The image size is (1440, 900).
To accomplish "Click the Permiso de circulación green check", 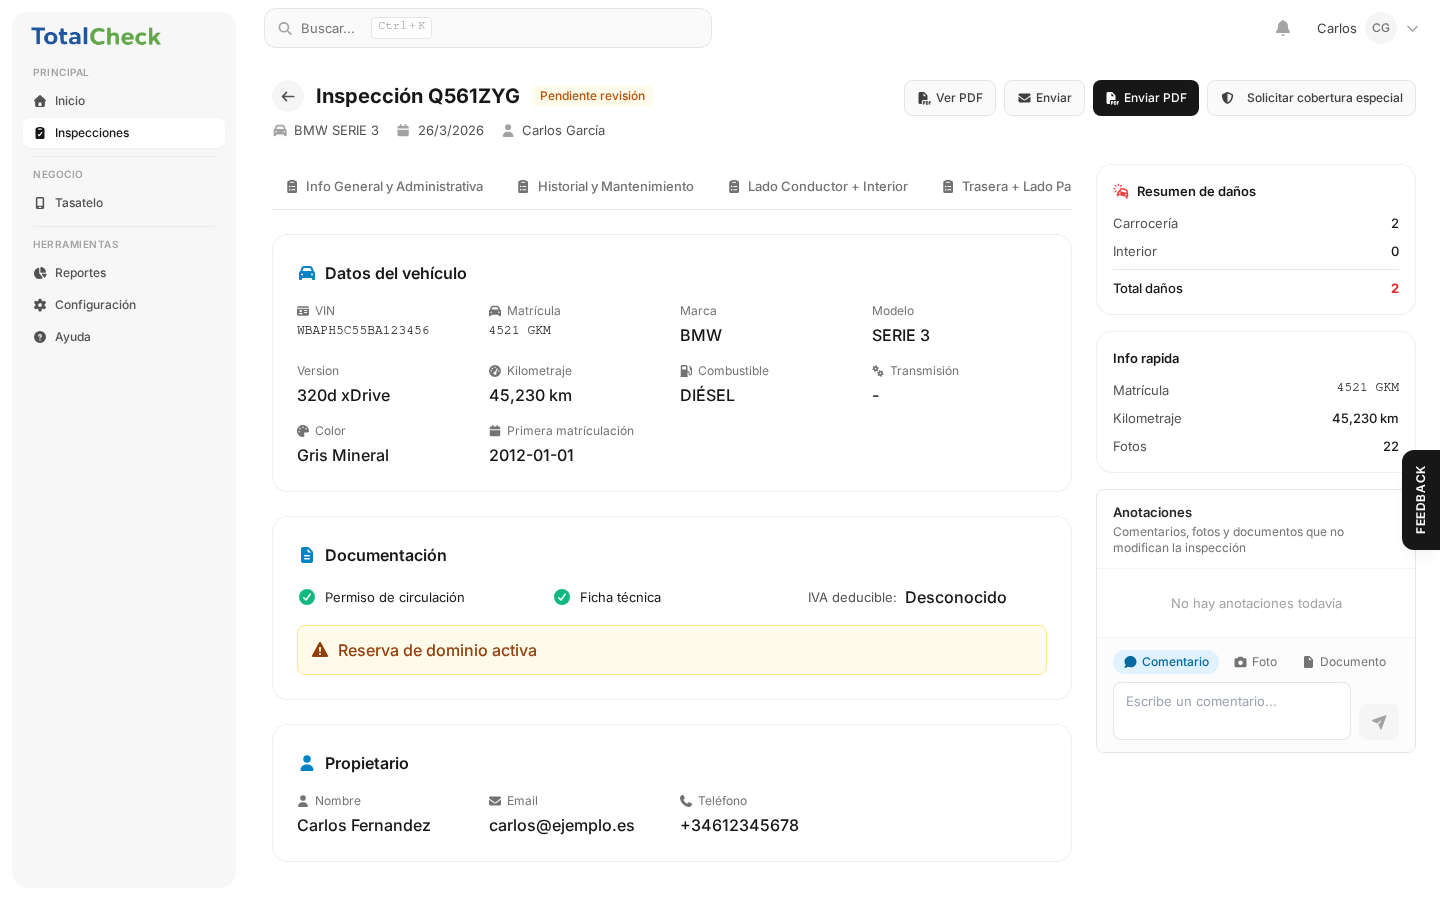I will tap(307, 597).
